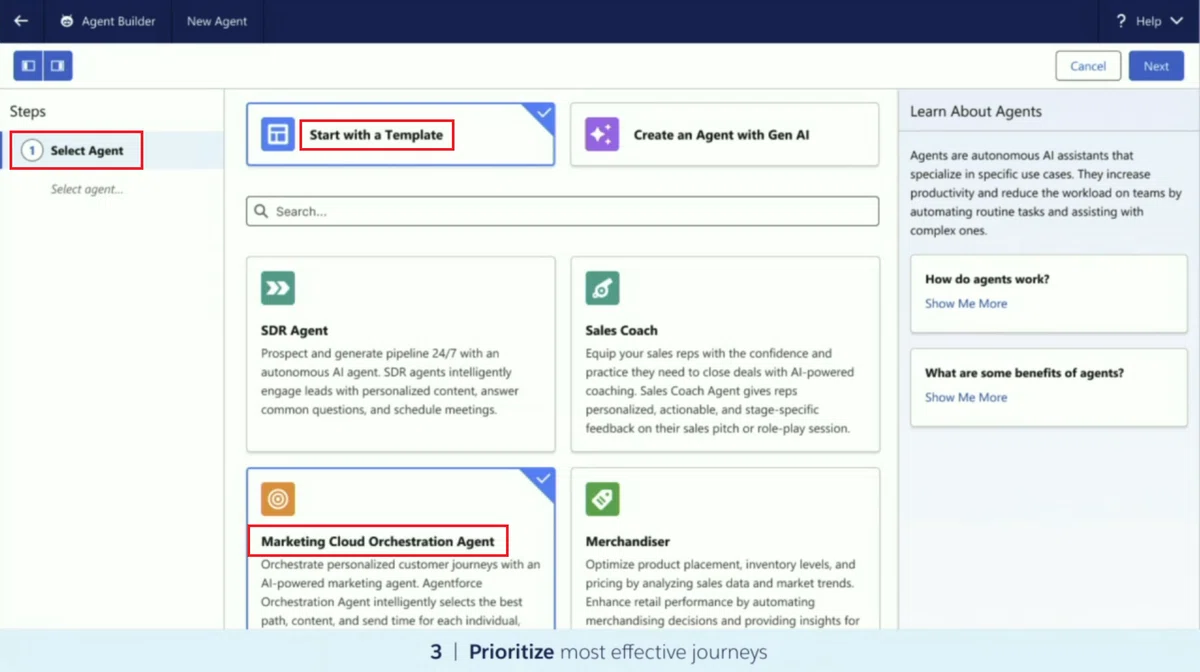Viewport: 1200px width, 672px height.
Task: Click the Gen AI sparkle icon
Action: [602, 134]
